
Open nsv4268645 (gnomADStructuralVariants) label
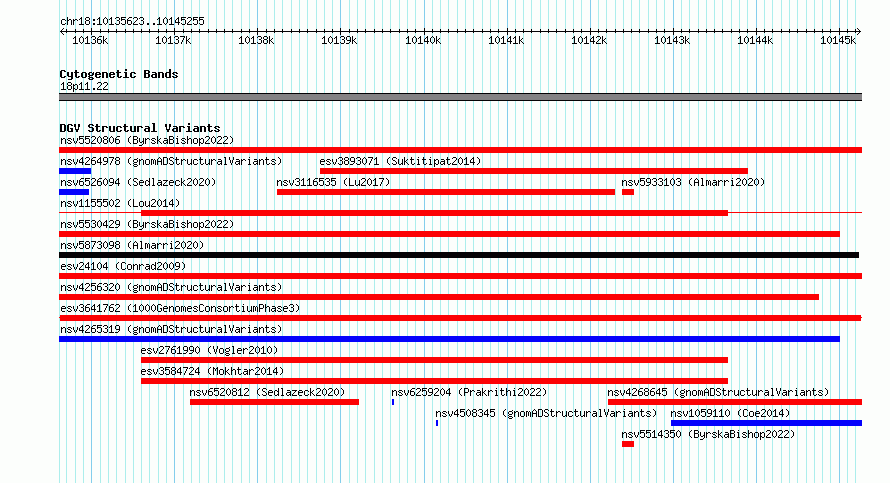click(718, 392)
